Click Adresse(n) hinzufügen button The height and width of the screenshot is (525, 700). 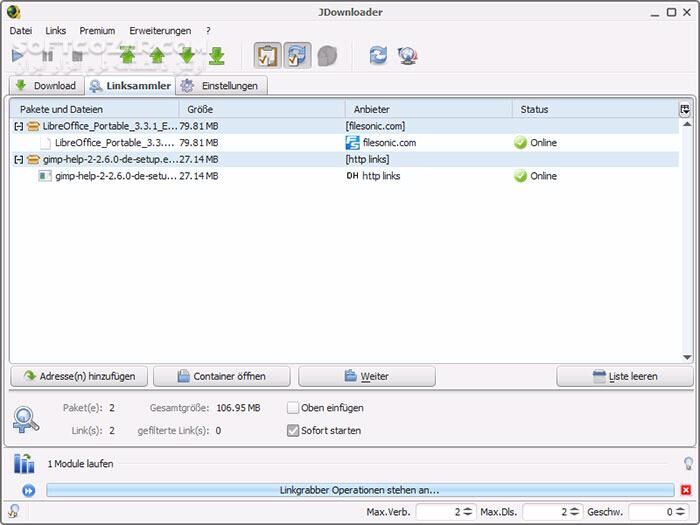pos(79,376)
